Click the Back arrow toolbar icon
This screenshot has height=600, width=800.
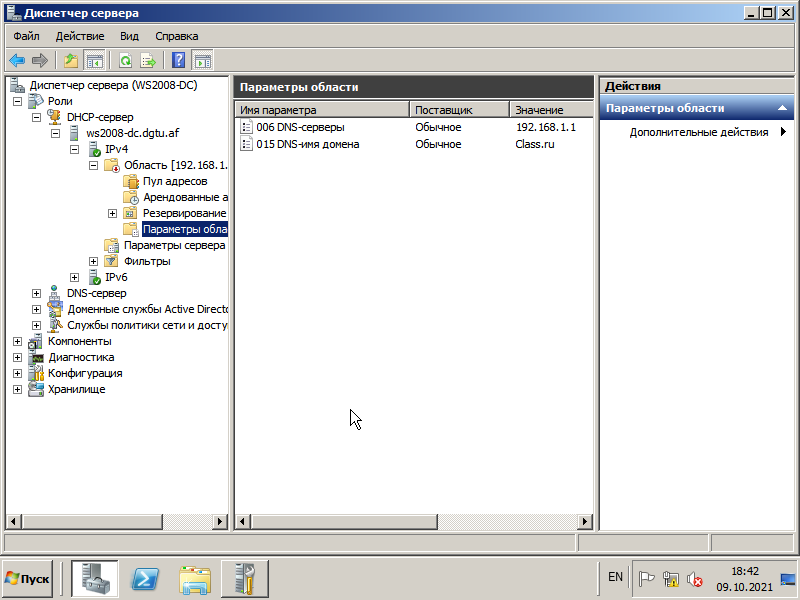tap(17, 61)
